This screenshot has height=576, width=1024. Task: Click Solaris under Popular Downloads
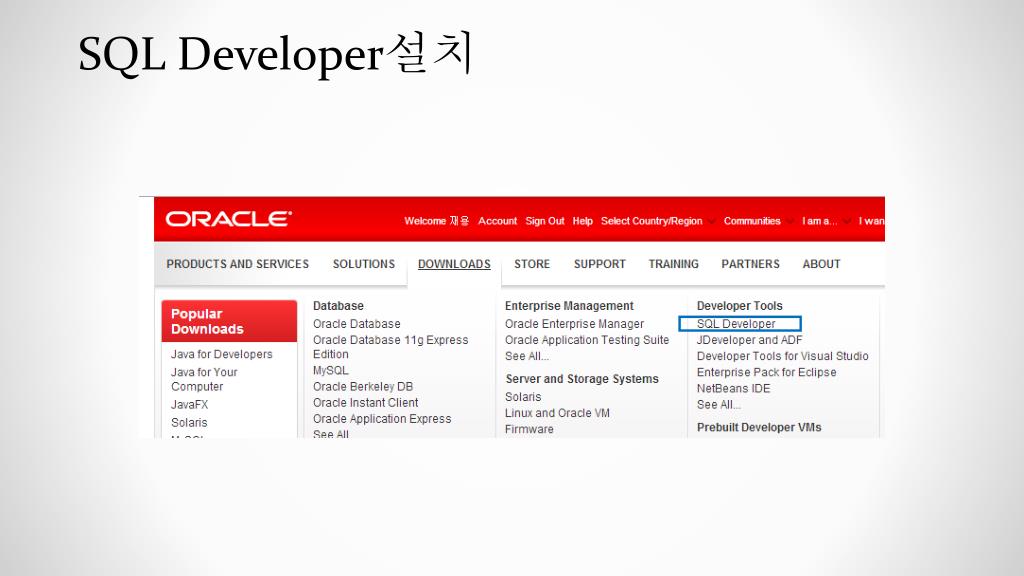[189, 423]
